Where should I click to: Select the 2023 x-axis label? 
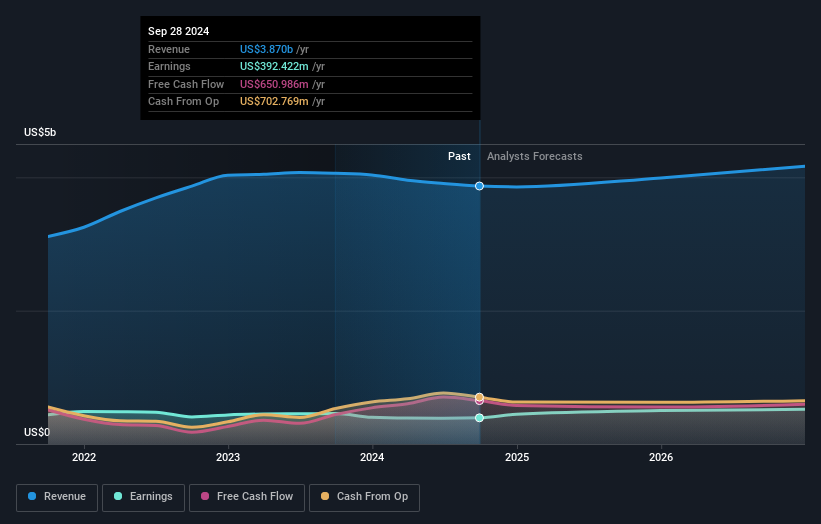[x=228, y=457]
